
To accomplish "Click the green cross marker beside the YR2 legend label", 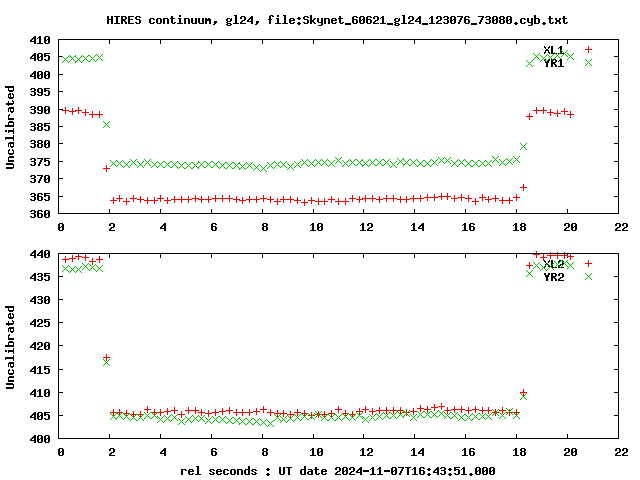I will point(588,276).
